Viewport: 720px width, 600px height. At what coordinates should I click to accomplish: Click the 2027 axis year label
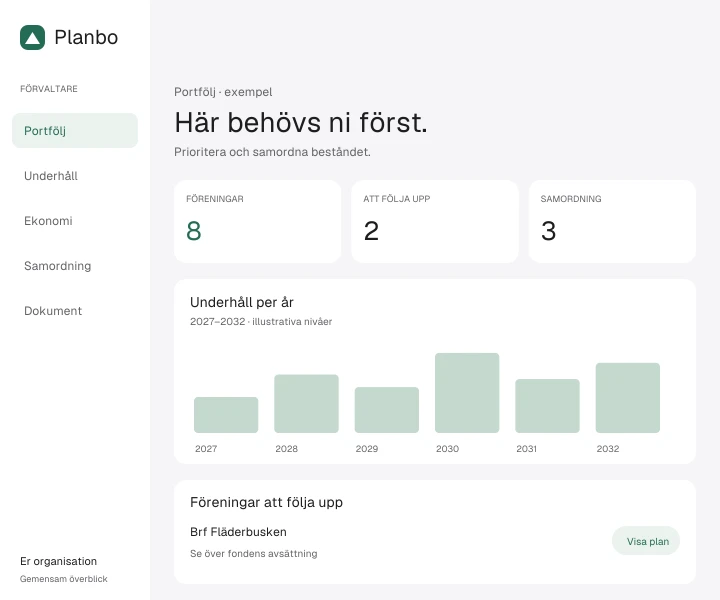click(206, 449)
